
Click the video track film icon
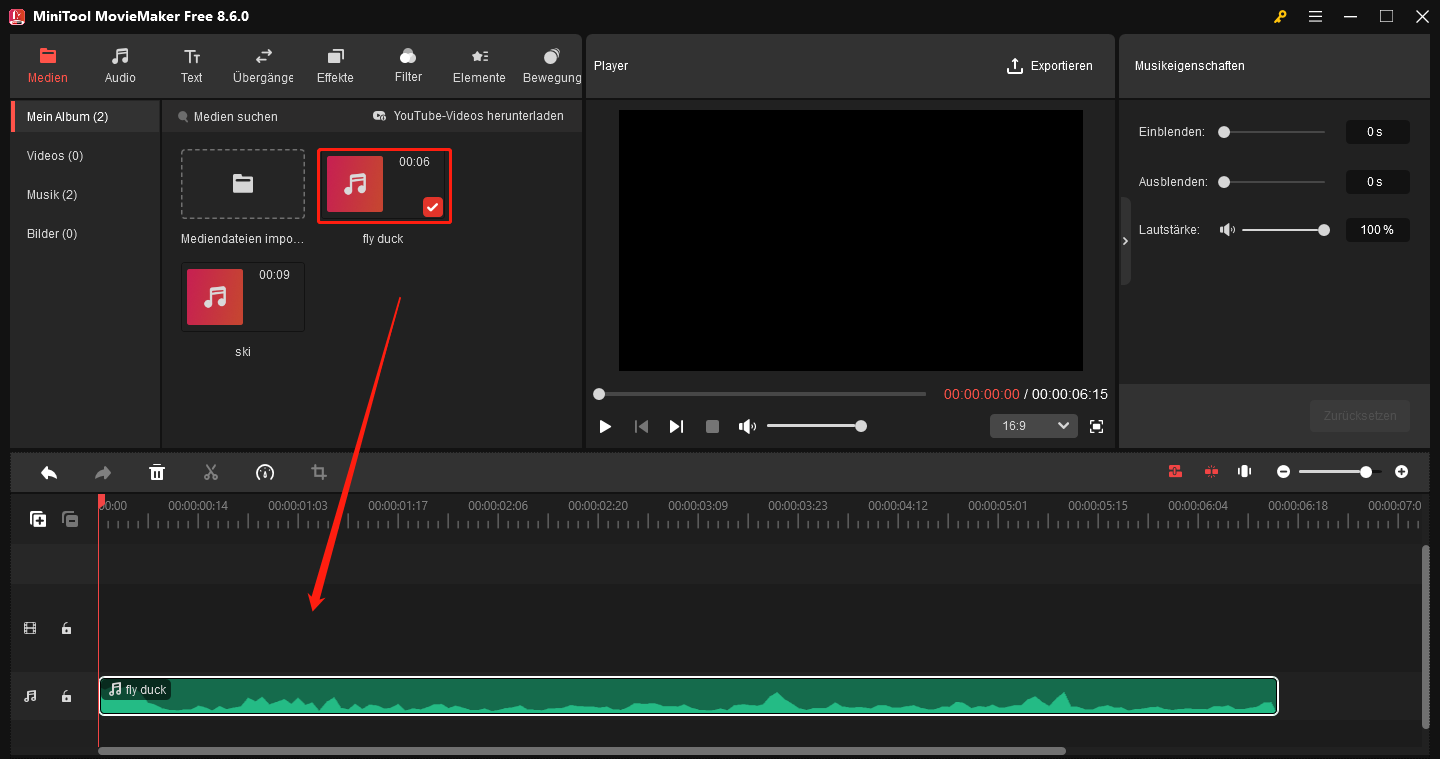[30, 629]
